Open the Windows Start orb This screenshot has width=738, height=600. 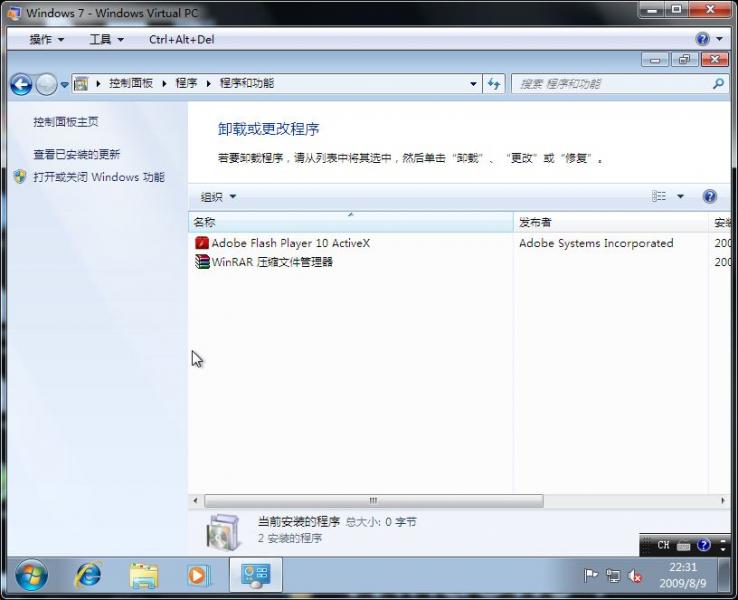point(31,575)
